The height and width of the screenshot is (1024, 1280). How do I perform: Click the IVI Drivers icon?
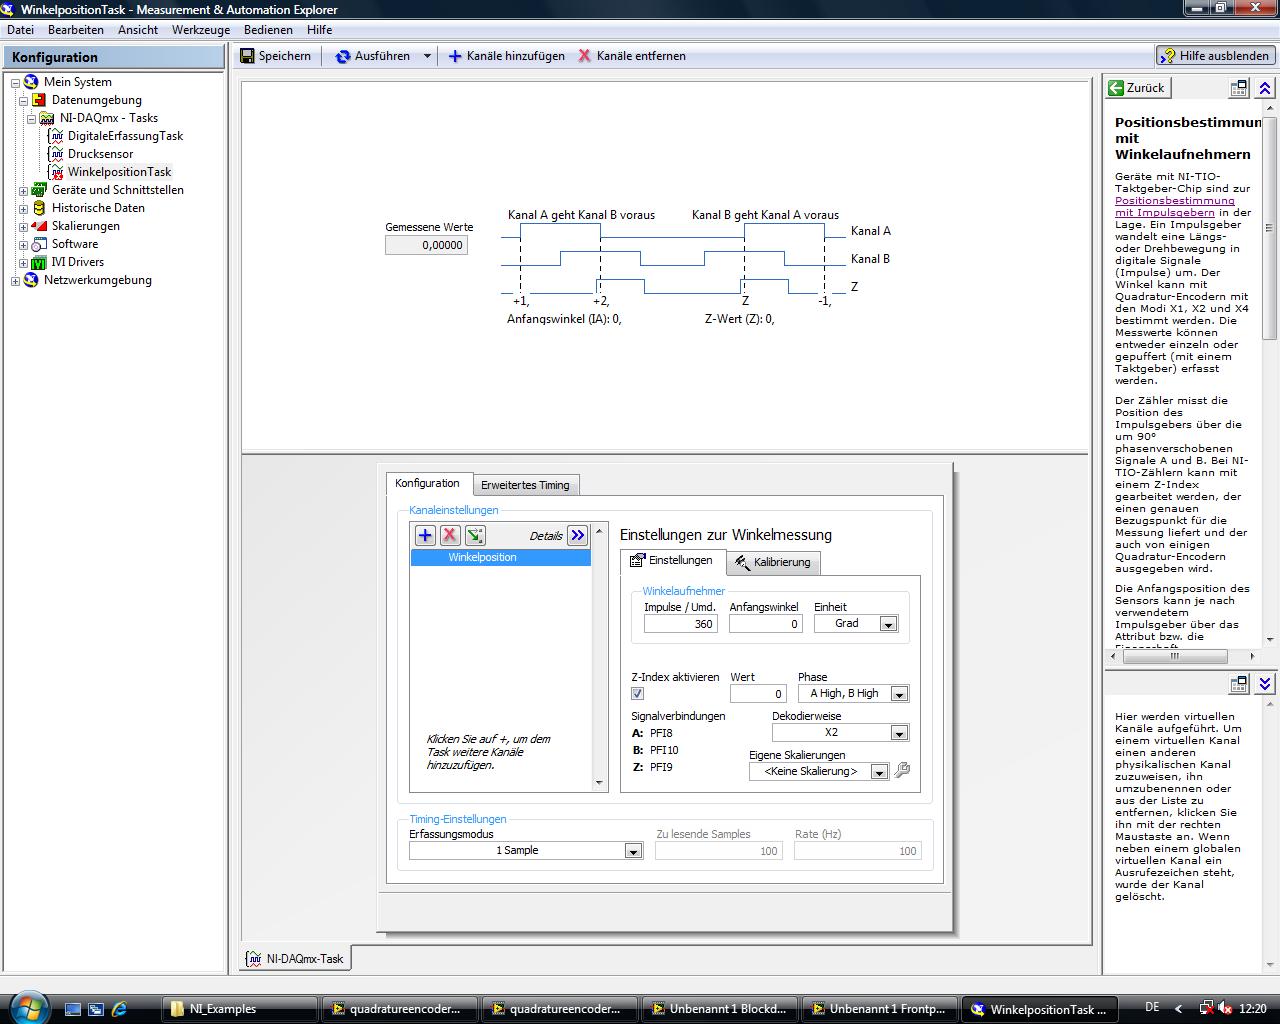coord(39,262)
